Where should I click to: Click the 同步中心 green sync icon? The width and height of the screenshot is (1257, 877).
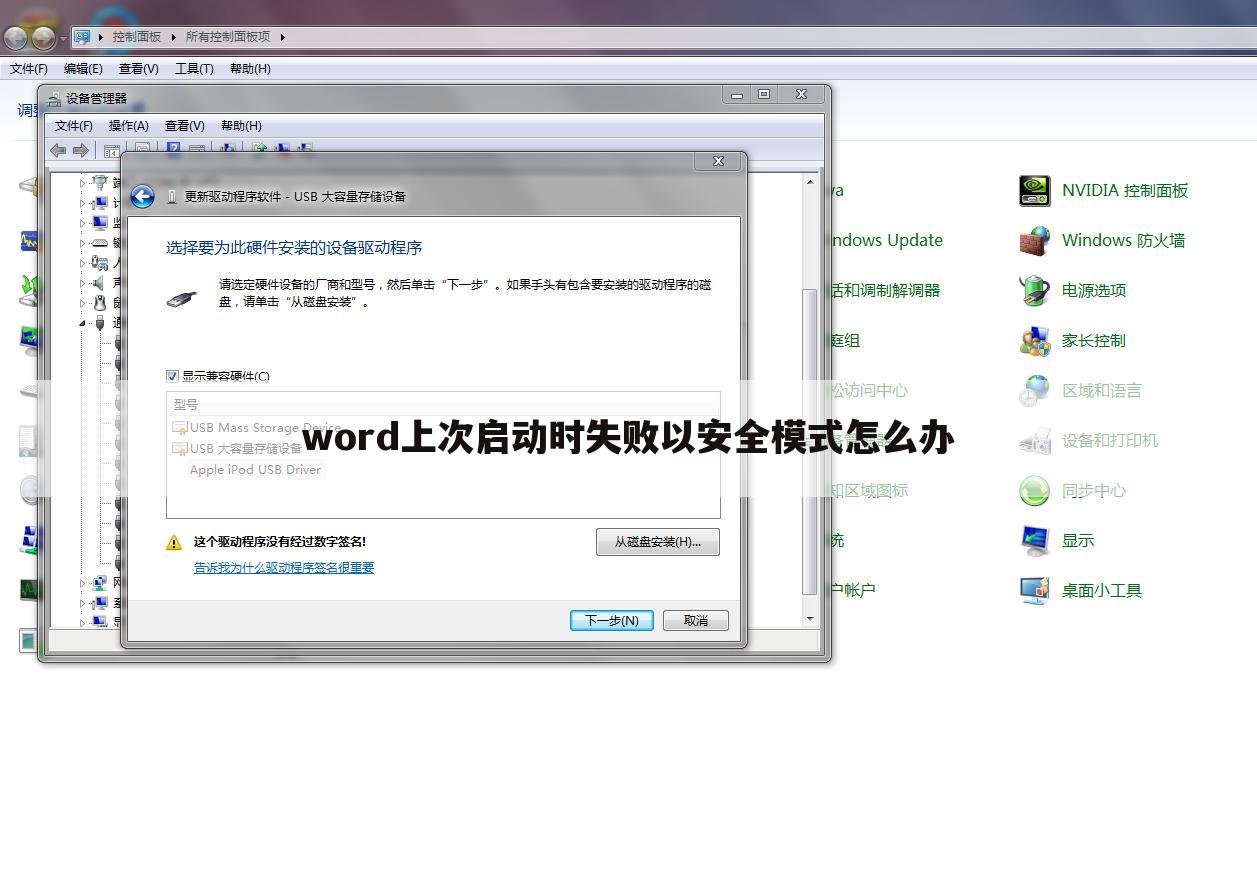coord(1034,490)
